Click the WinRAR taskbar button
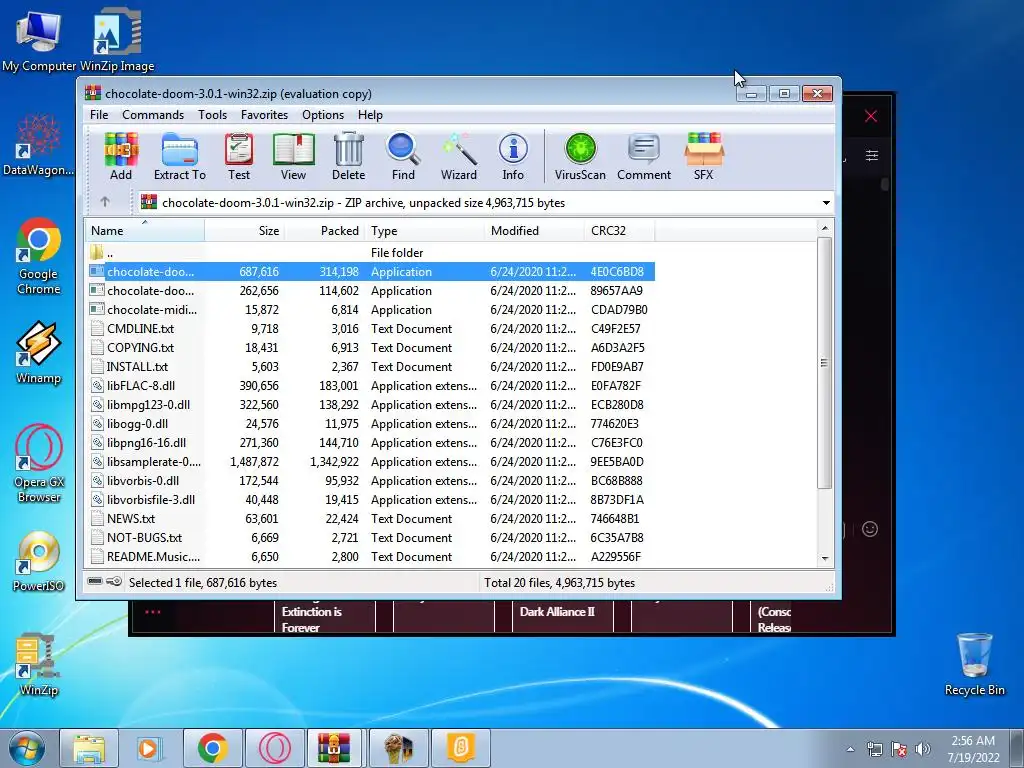This screenshot has width=1024, height=768. coord(334,748)
